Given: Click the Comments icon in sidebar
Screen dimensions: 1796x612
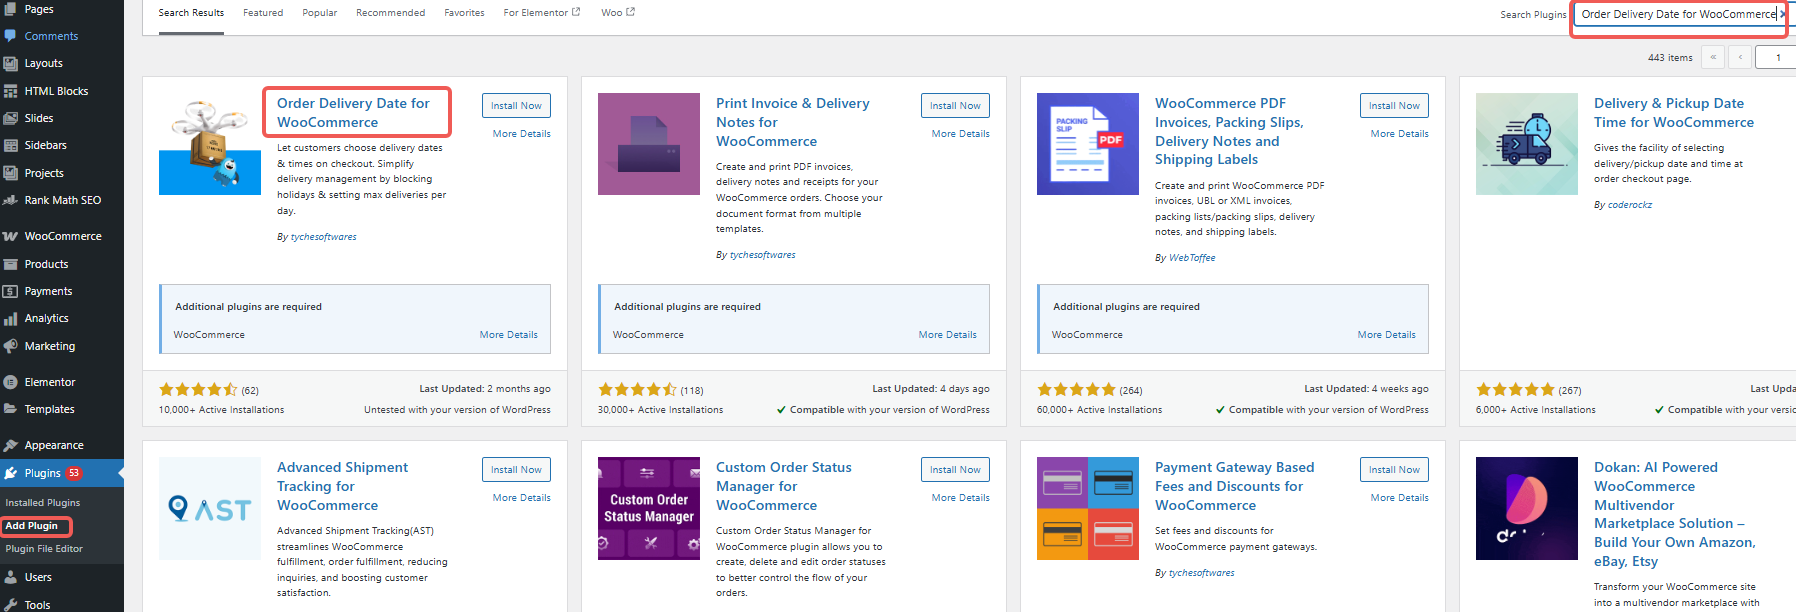Looking at the screenshot, I should [x=11, y=36].
